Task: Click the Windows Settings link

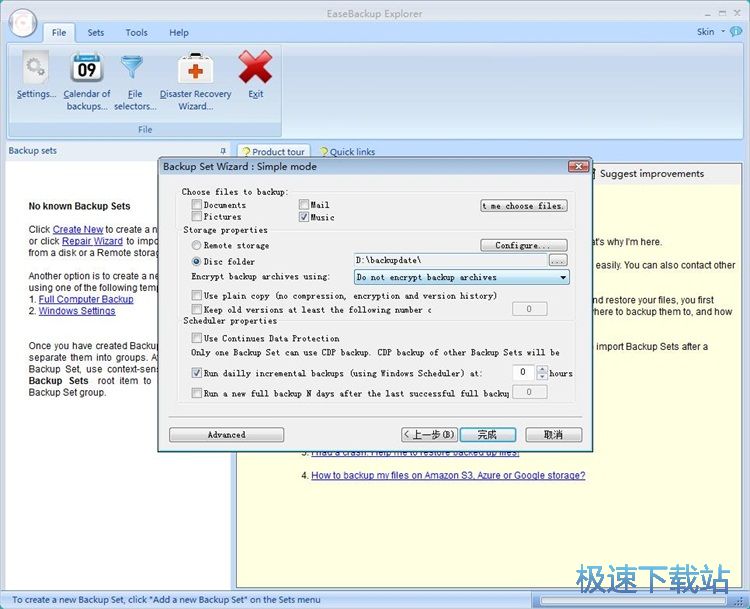Action: tap(77, 311)
